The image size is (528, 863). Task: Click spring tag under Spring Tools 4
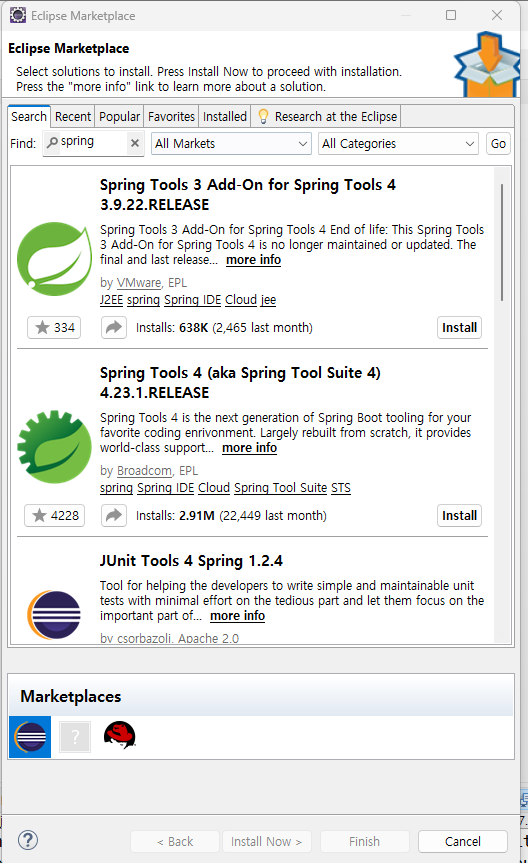(x=116, y=488)
